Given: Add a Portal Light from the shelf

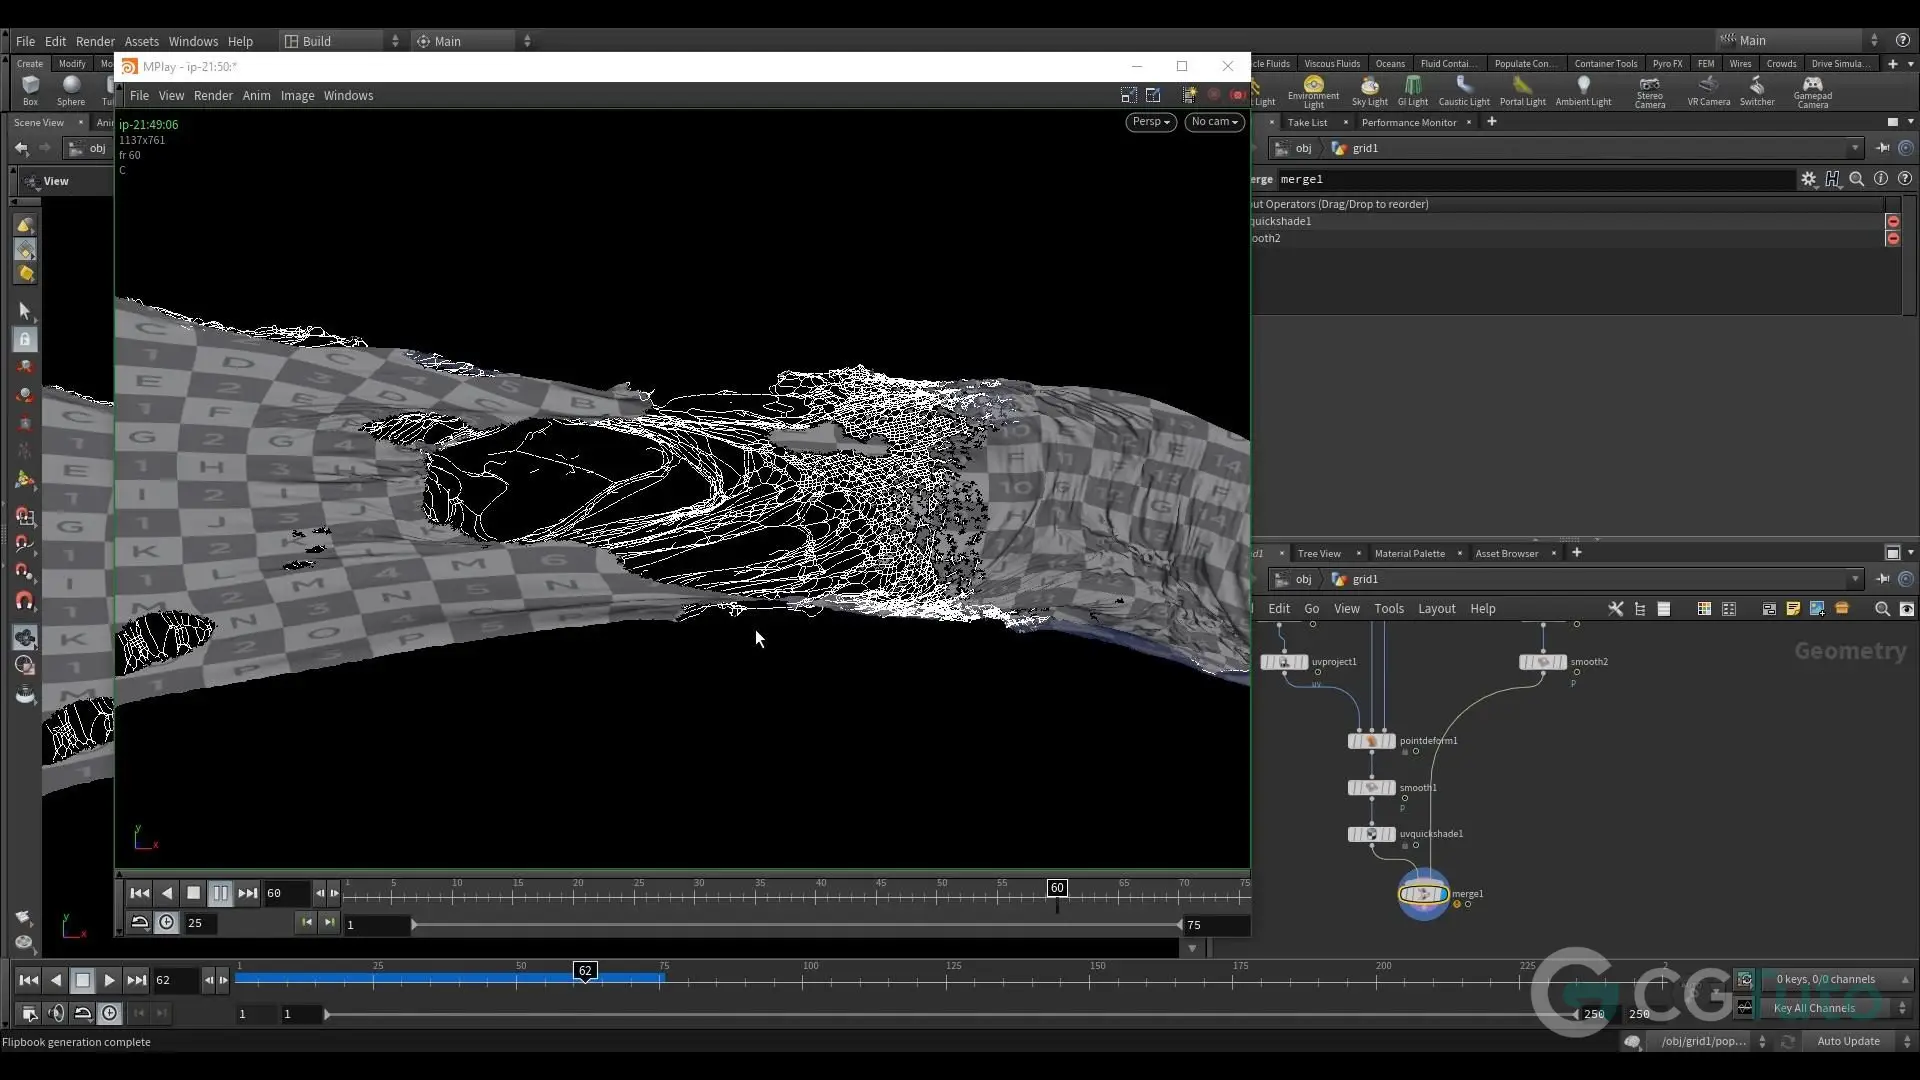Looking at the screenshot, I should pyautogui.click(x=1522, y=91).
